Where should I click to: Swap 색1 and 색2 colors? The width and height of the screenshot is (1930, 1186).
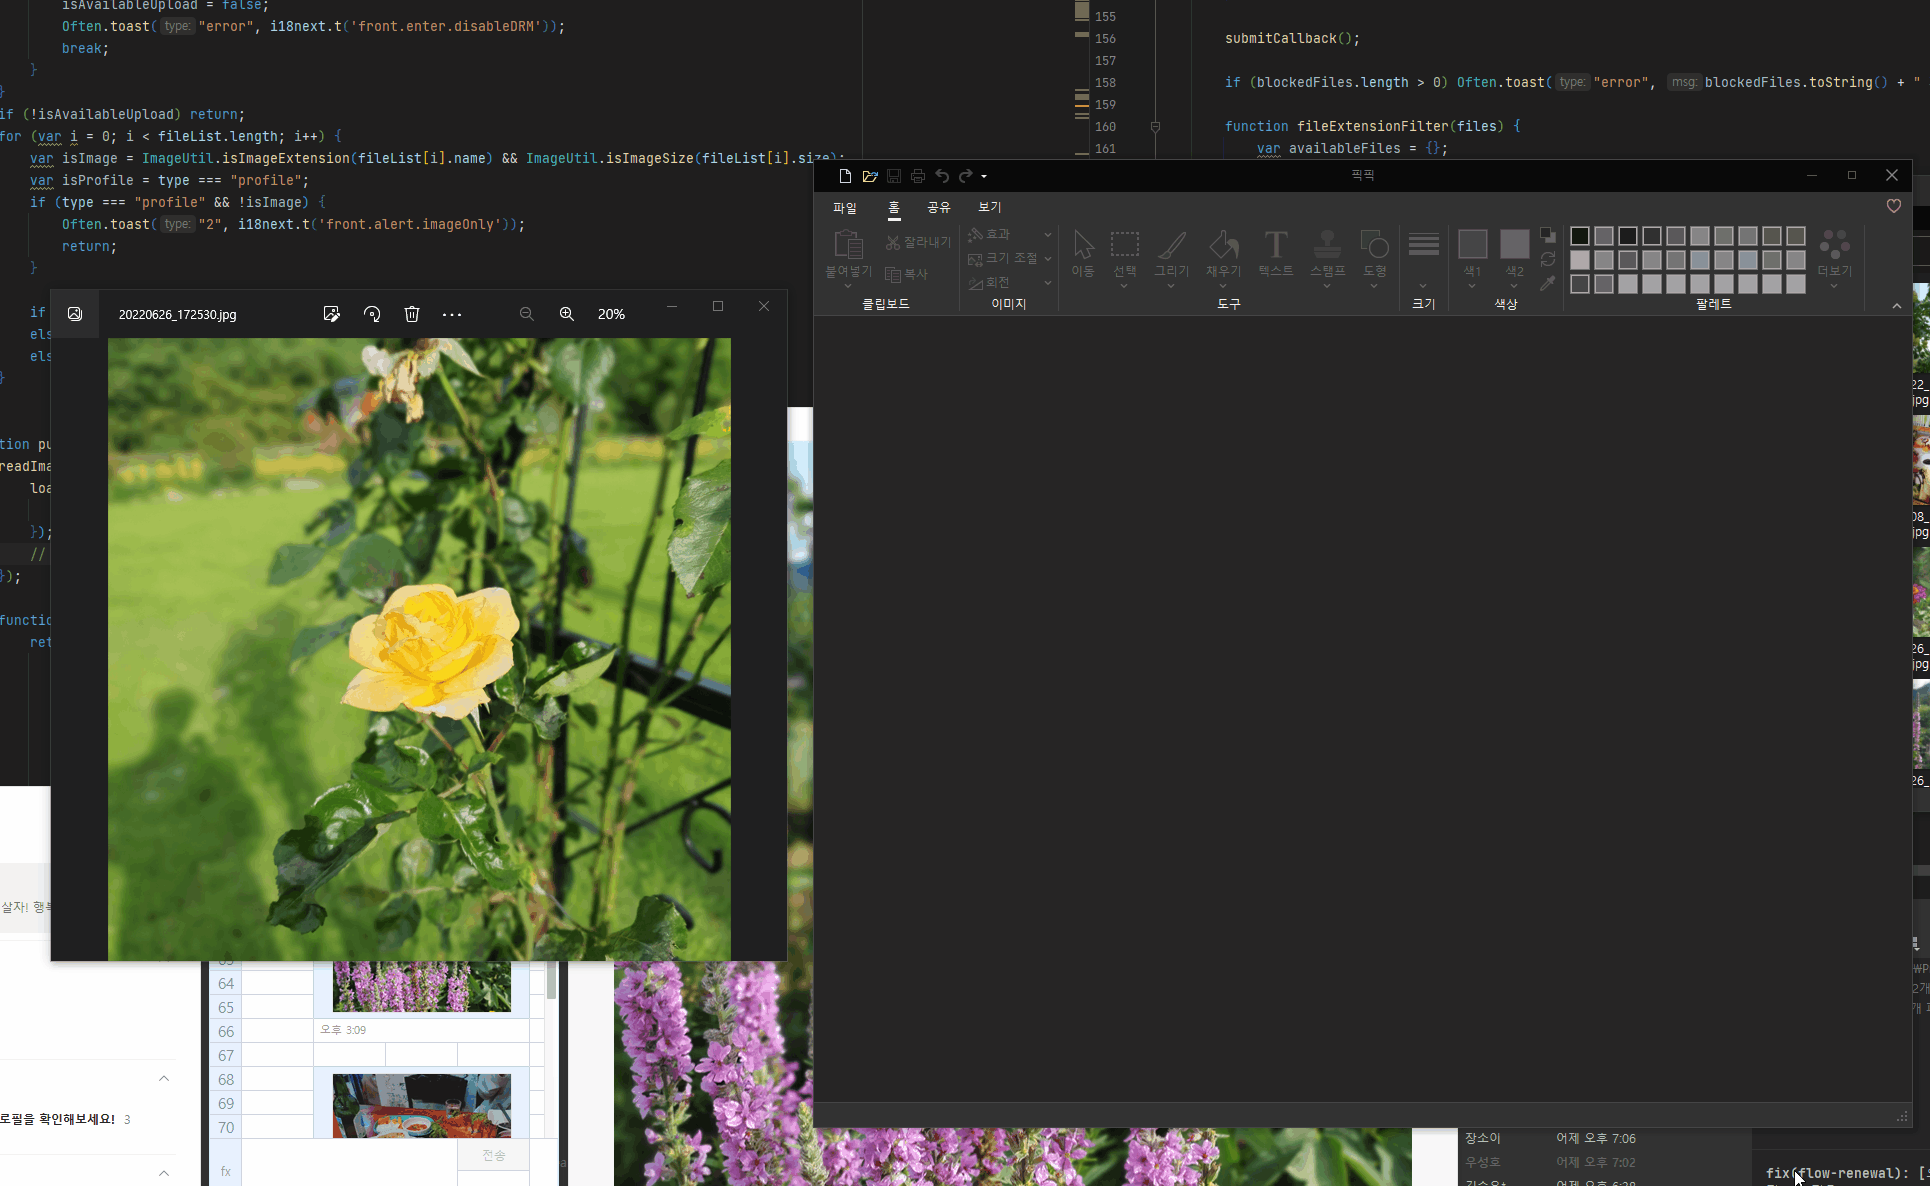(1549, 259)
